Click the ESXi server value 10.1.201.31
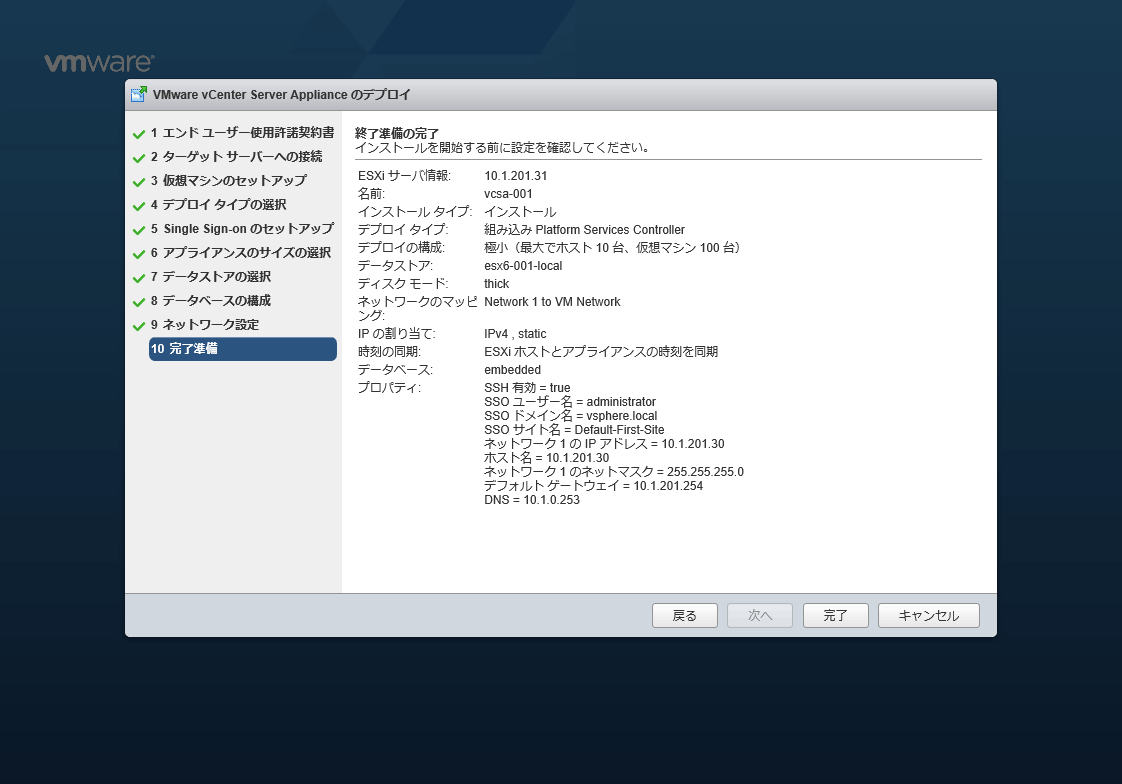1122x784 pixels. coord(516,176)
